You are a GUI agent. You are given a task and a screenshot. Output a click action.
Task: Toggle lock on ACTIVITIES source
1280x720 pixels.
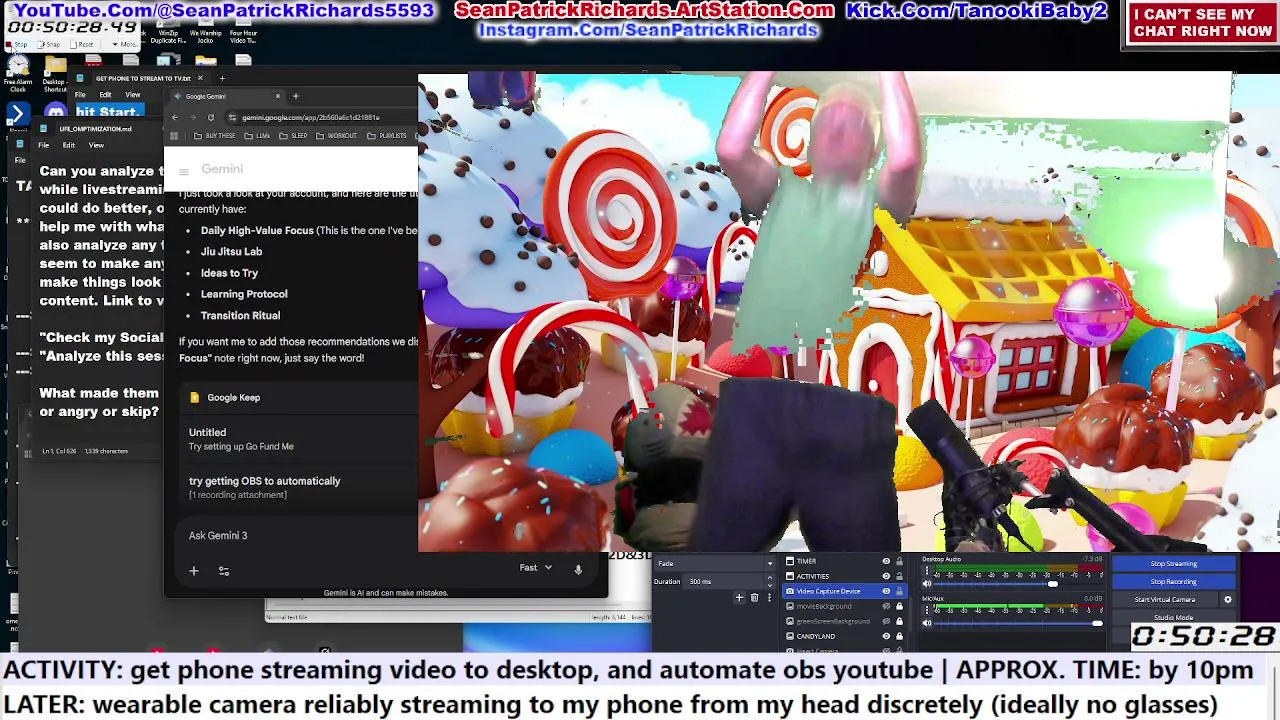click(899, 576)
